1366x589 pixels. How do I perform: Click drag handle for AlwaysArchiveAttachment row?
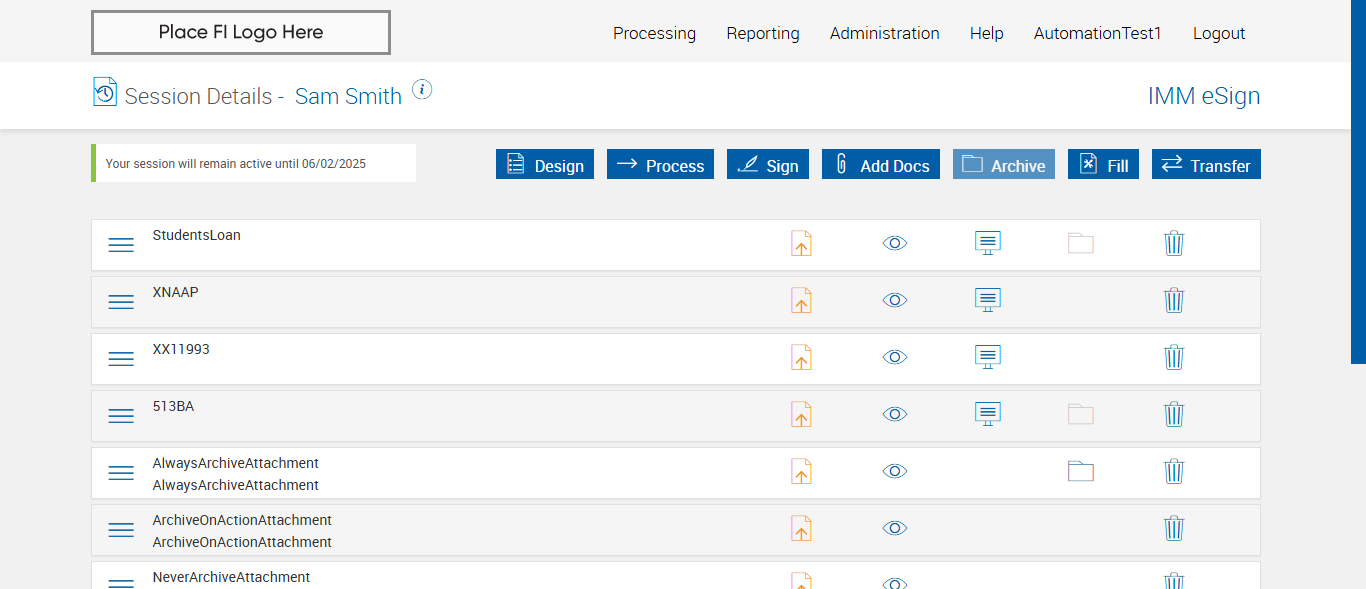click(121, 473)
